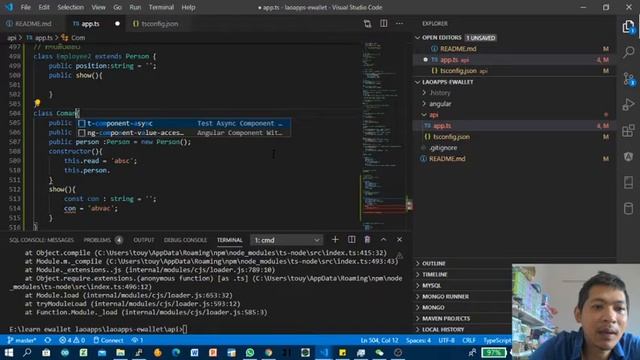The height and width of the screenshot is (360, 640).
Task: Open terminal selector dropdown 1: cmd
Action: point(287,240)
